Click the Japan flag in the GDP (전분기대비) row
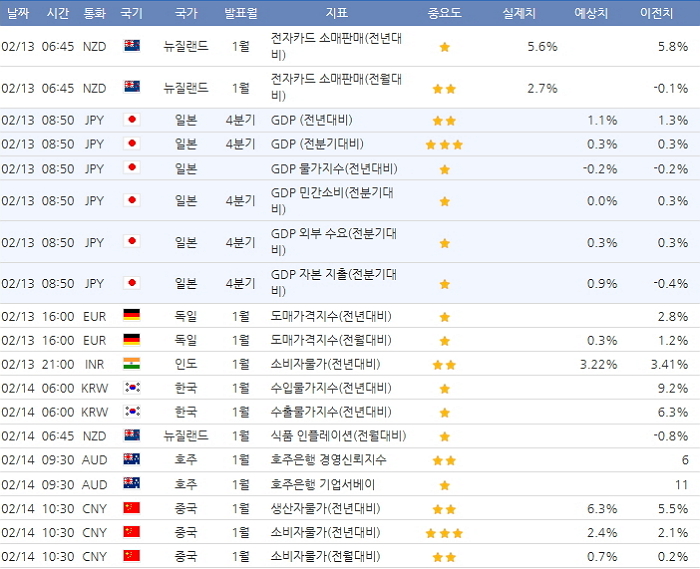Viewport: 700px width, 569px height. tap(132, 143)
